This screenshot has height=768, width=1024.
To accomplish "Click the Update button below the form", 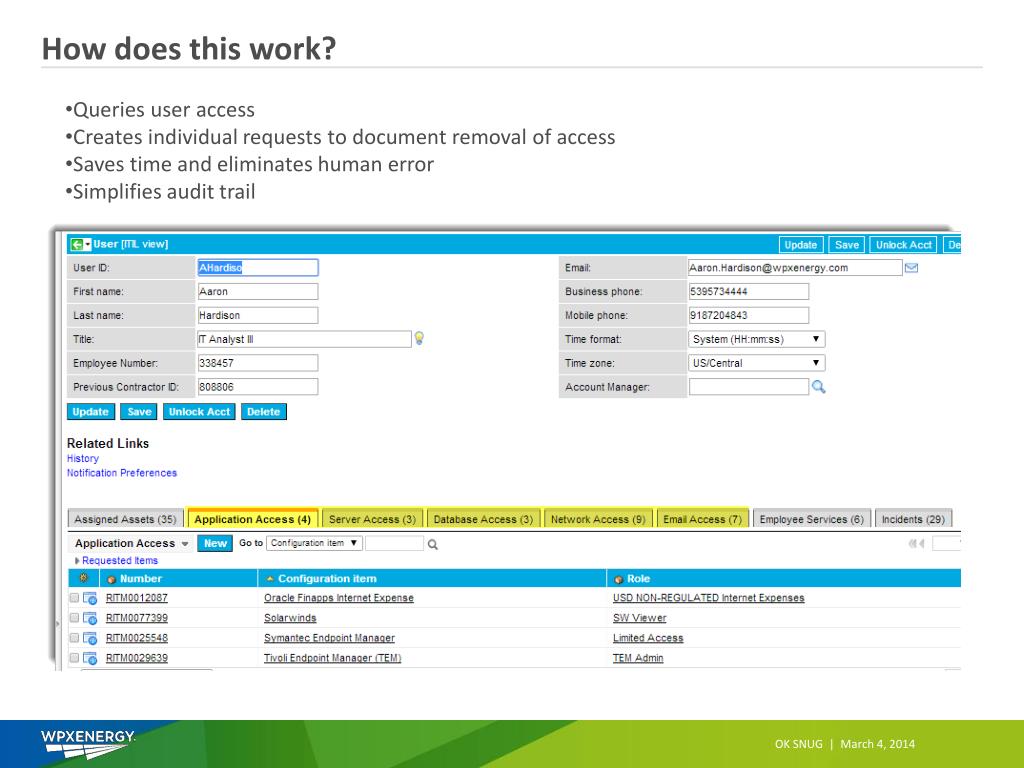I will click(x=90, y=412).
